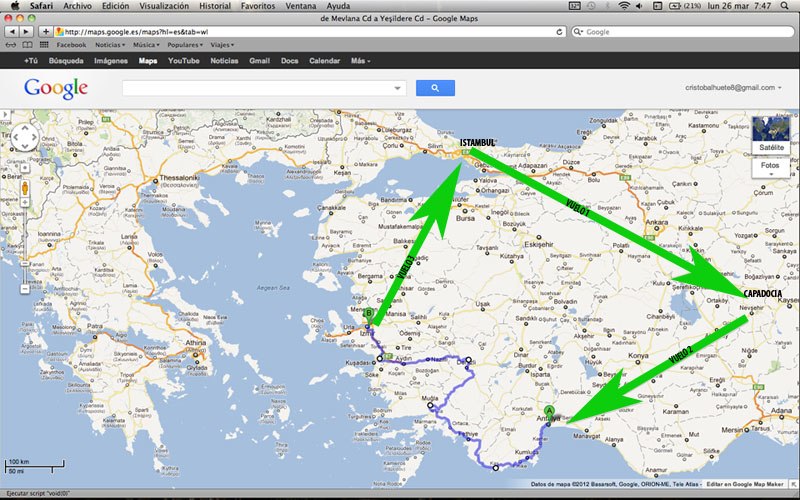Click the white route waypoint at Muğla
This screenshot has height=500, width=800.
pos(430,406)
